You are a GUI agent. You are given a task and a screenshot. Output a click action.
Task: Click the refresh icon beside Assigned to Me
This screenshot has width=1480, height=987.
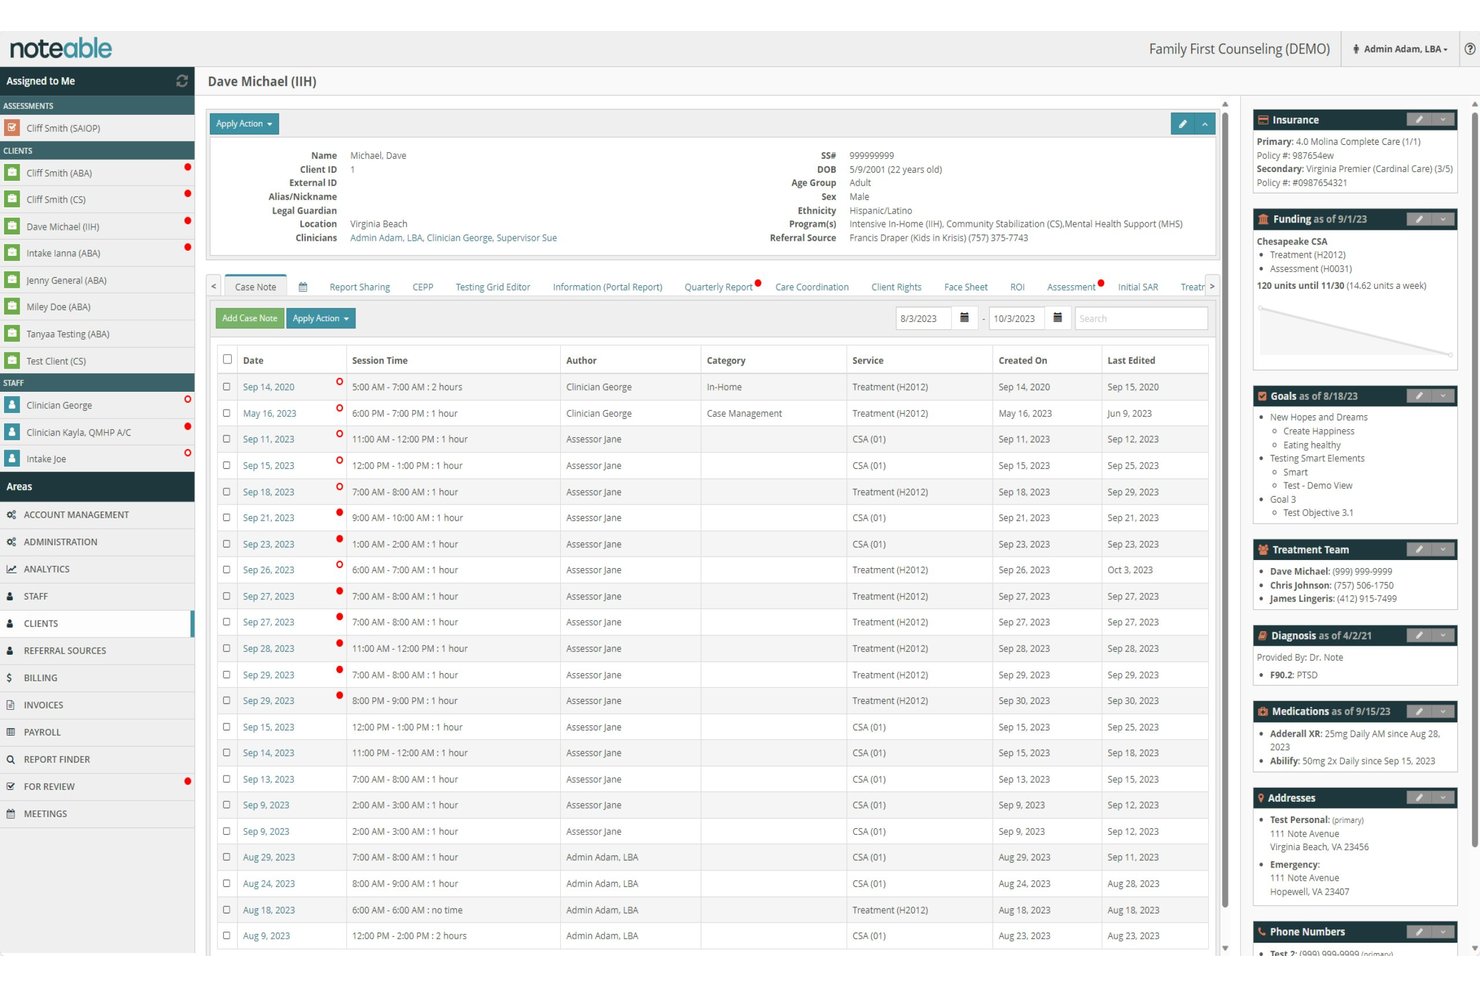click(x=182, y=81)
